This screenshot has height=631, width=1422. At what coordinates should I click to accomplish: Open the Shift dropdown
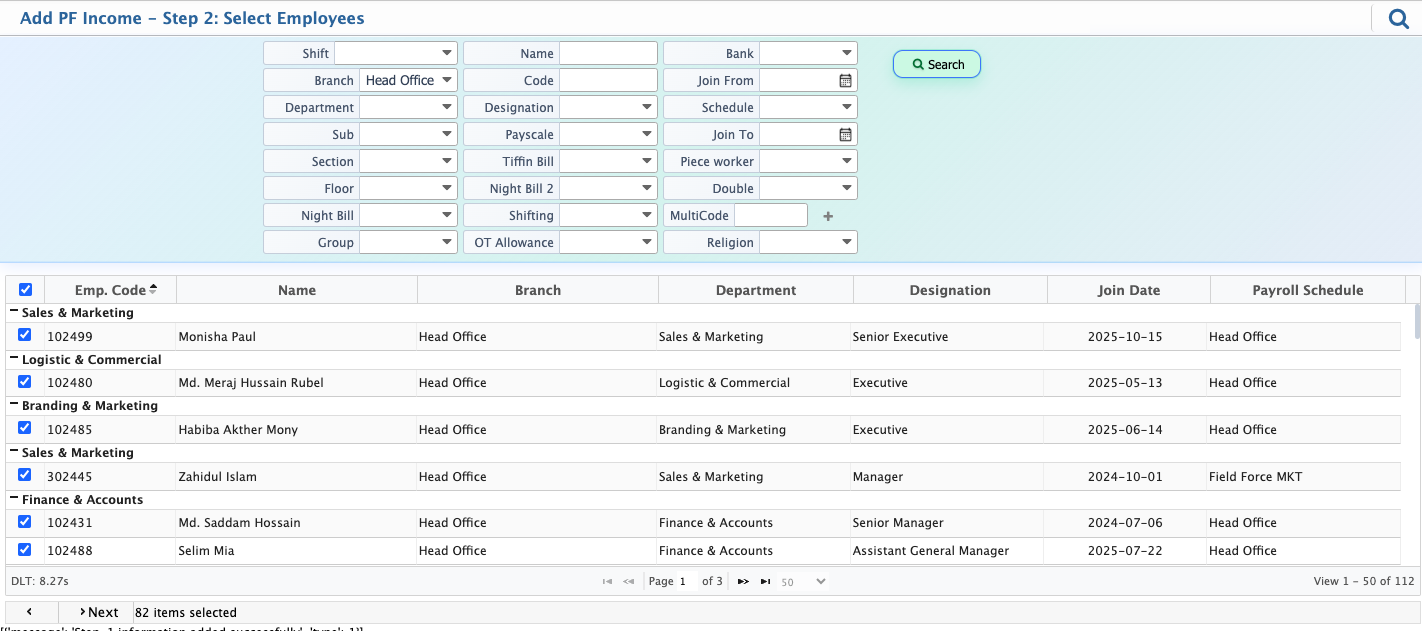coord(396,53)
